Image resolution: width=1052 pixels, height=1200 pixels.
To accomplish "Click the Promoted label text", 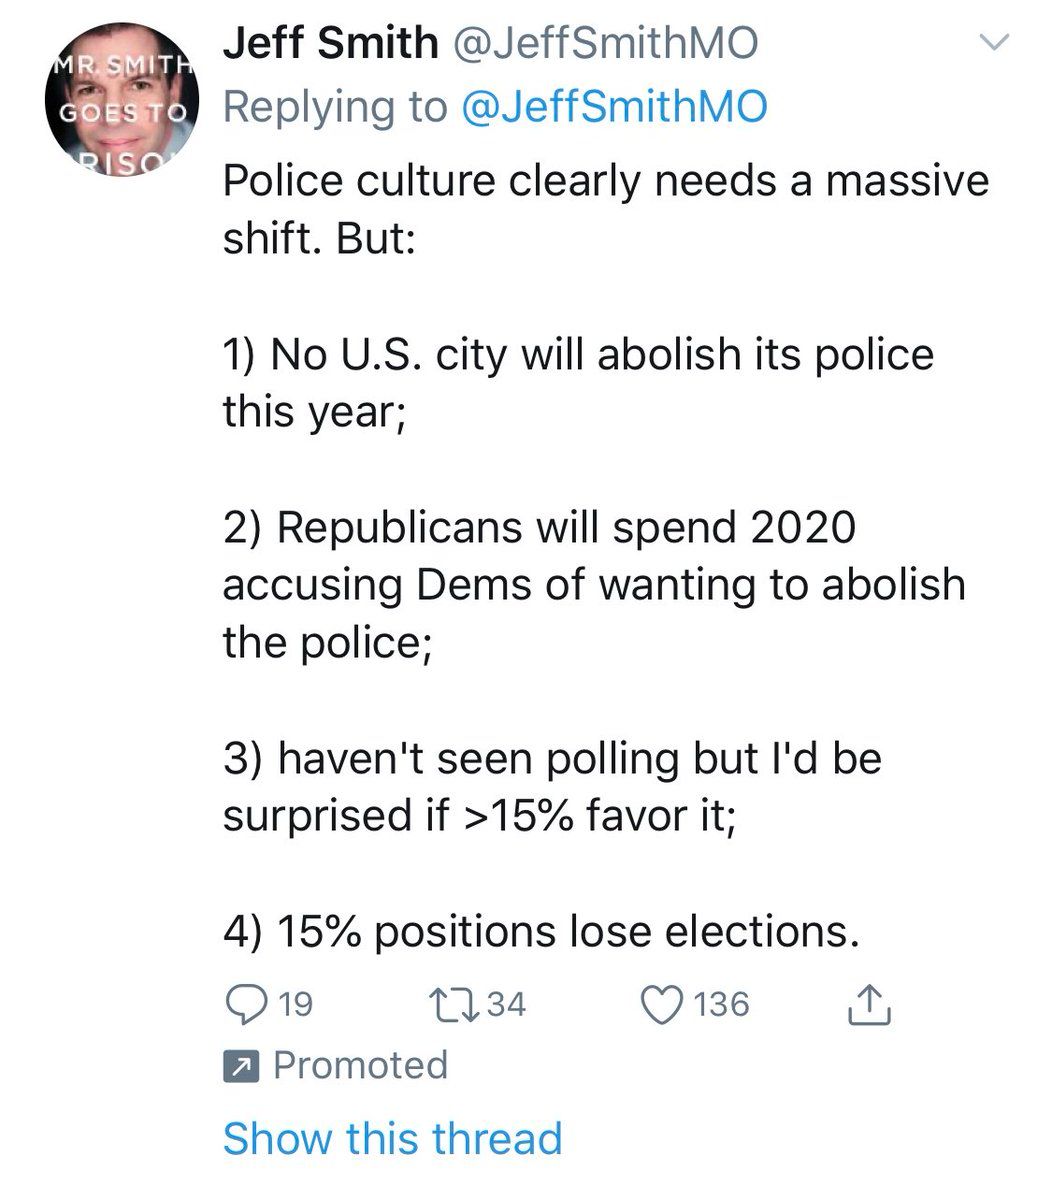I will coord(360,1065).
